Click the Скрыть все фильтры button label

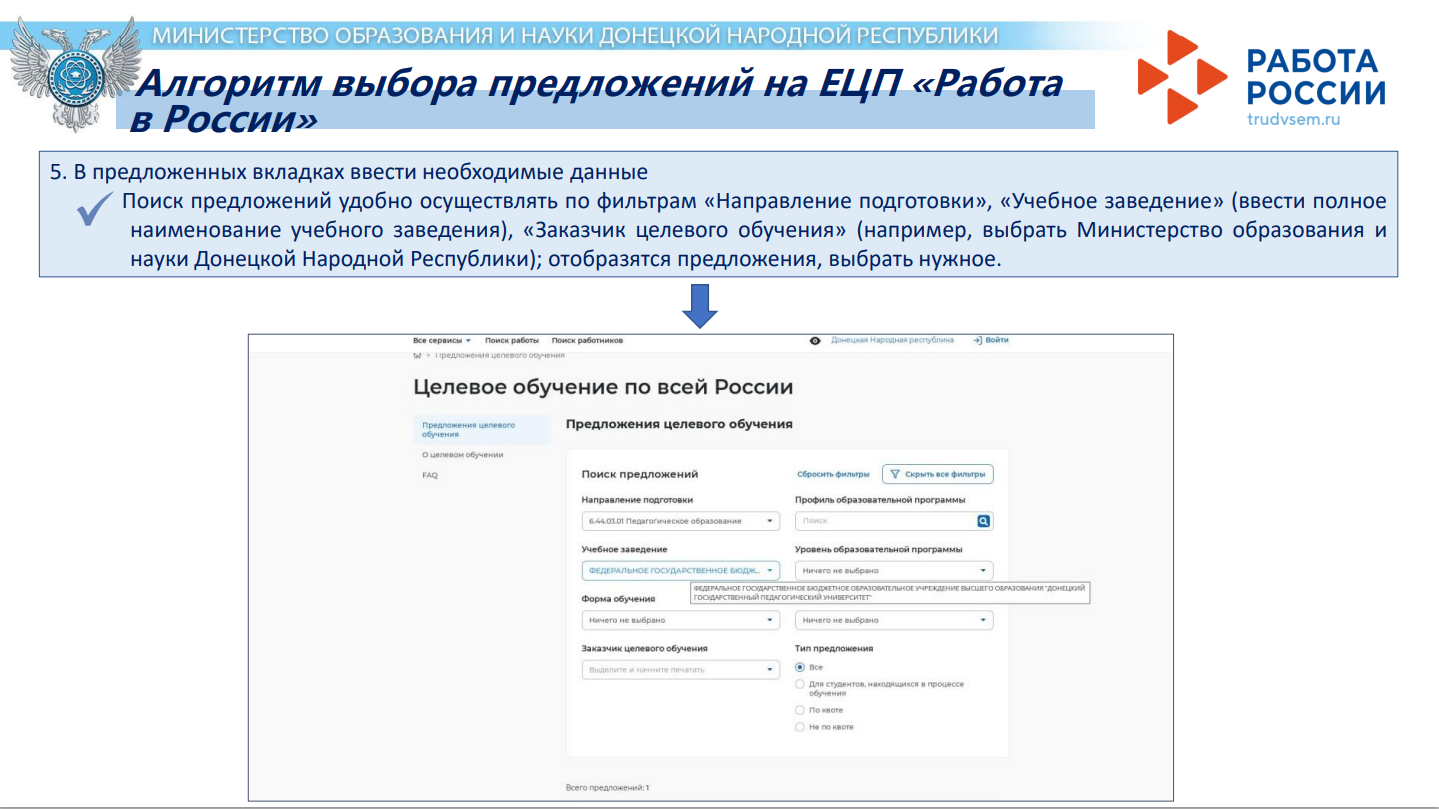(946, 474)
